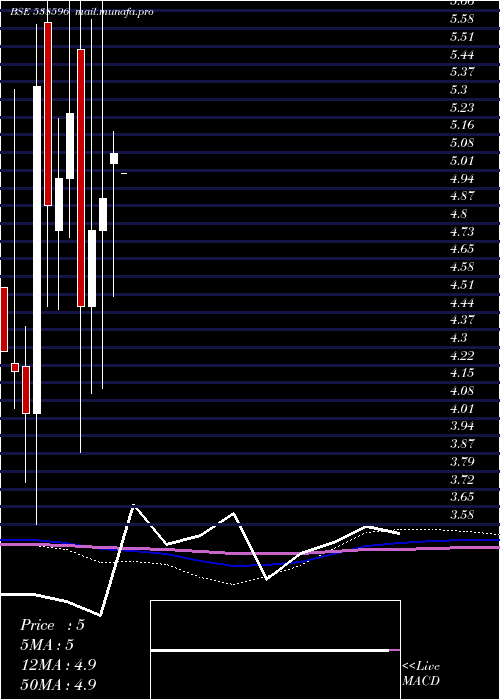Click the 4.94 axis value

462,179
